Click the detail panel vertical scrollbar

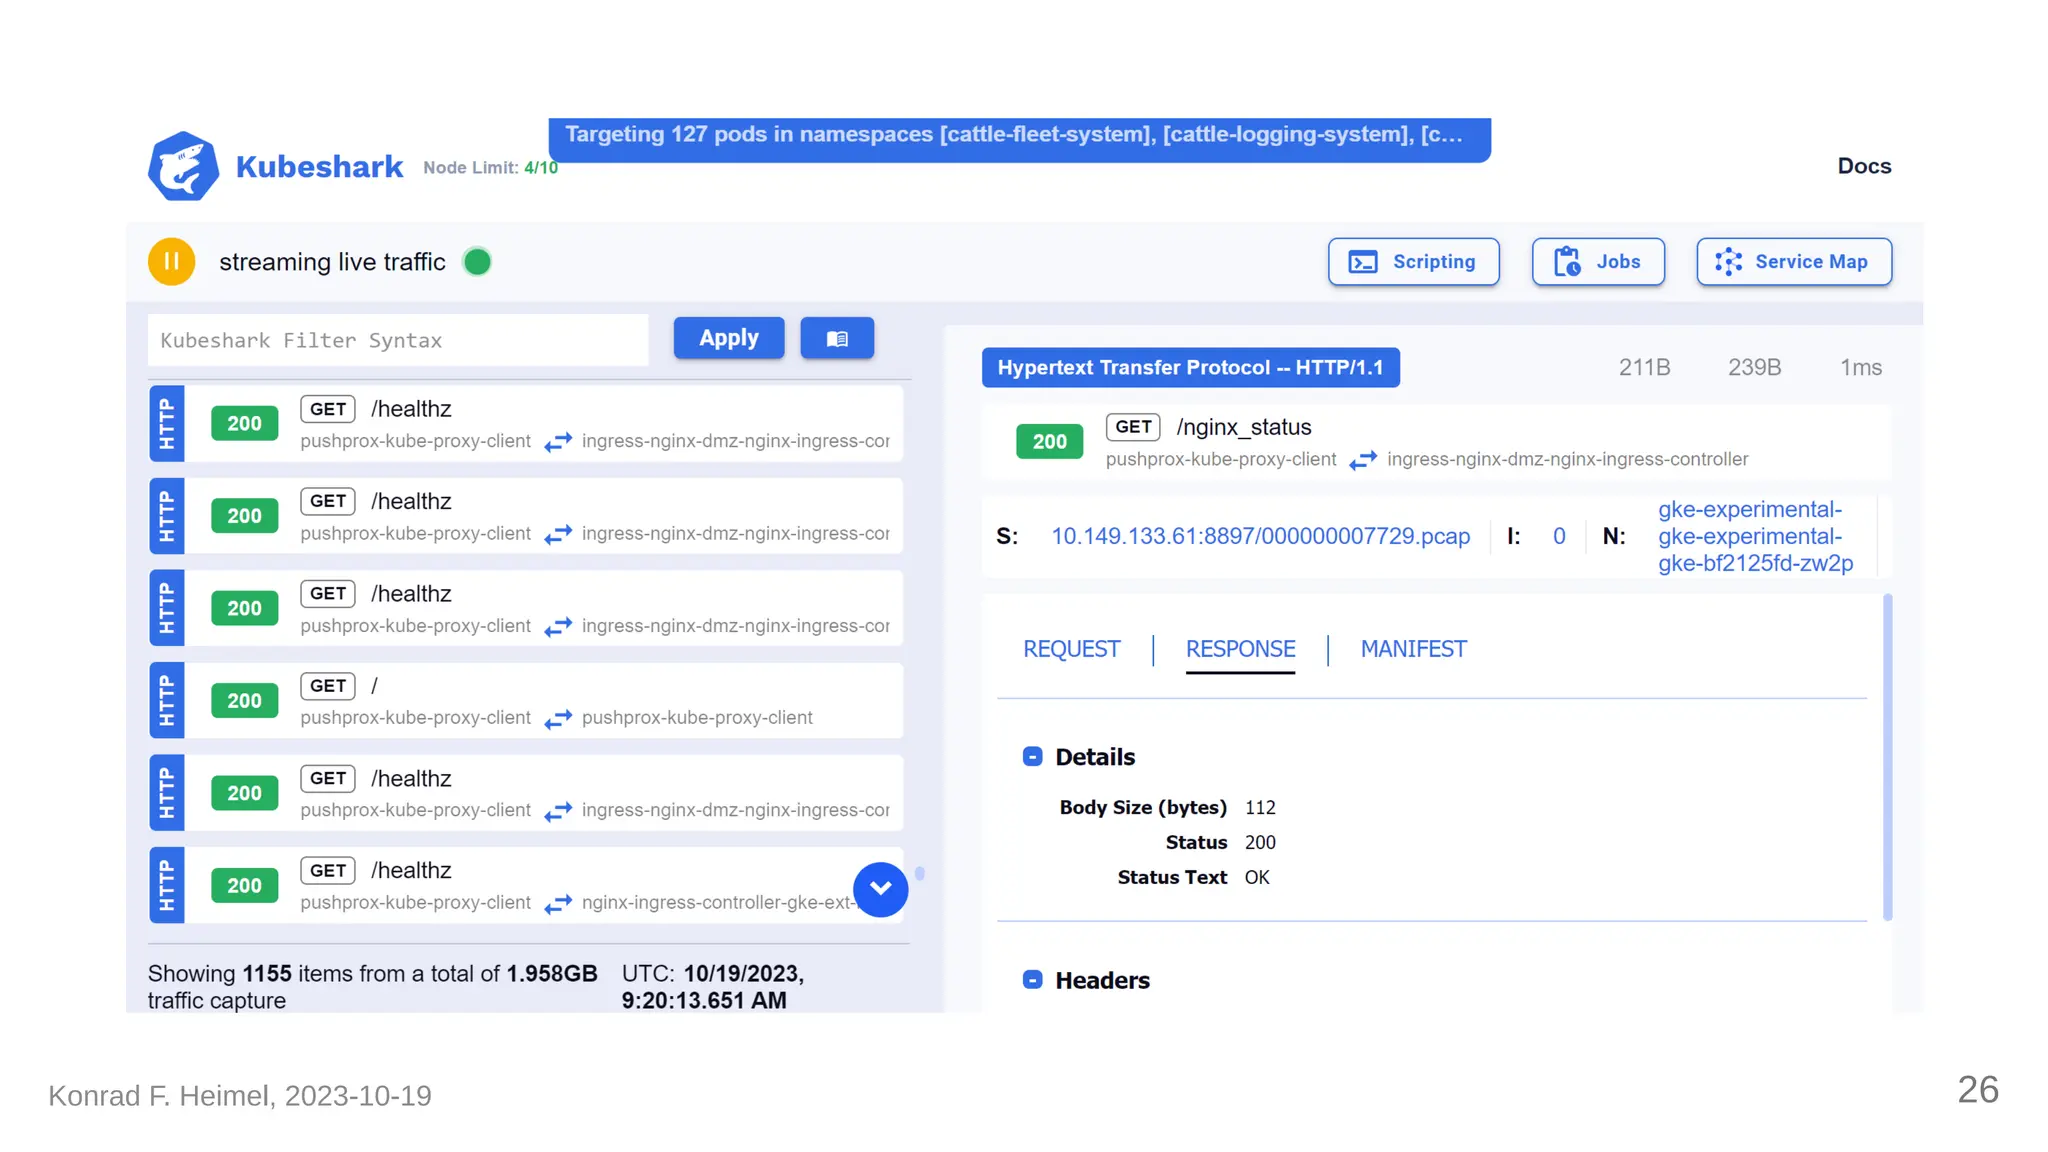1887,756
